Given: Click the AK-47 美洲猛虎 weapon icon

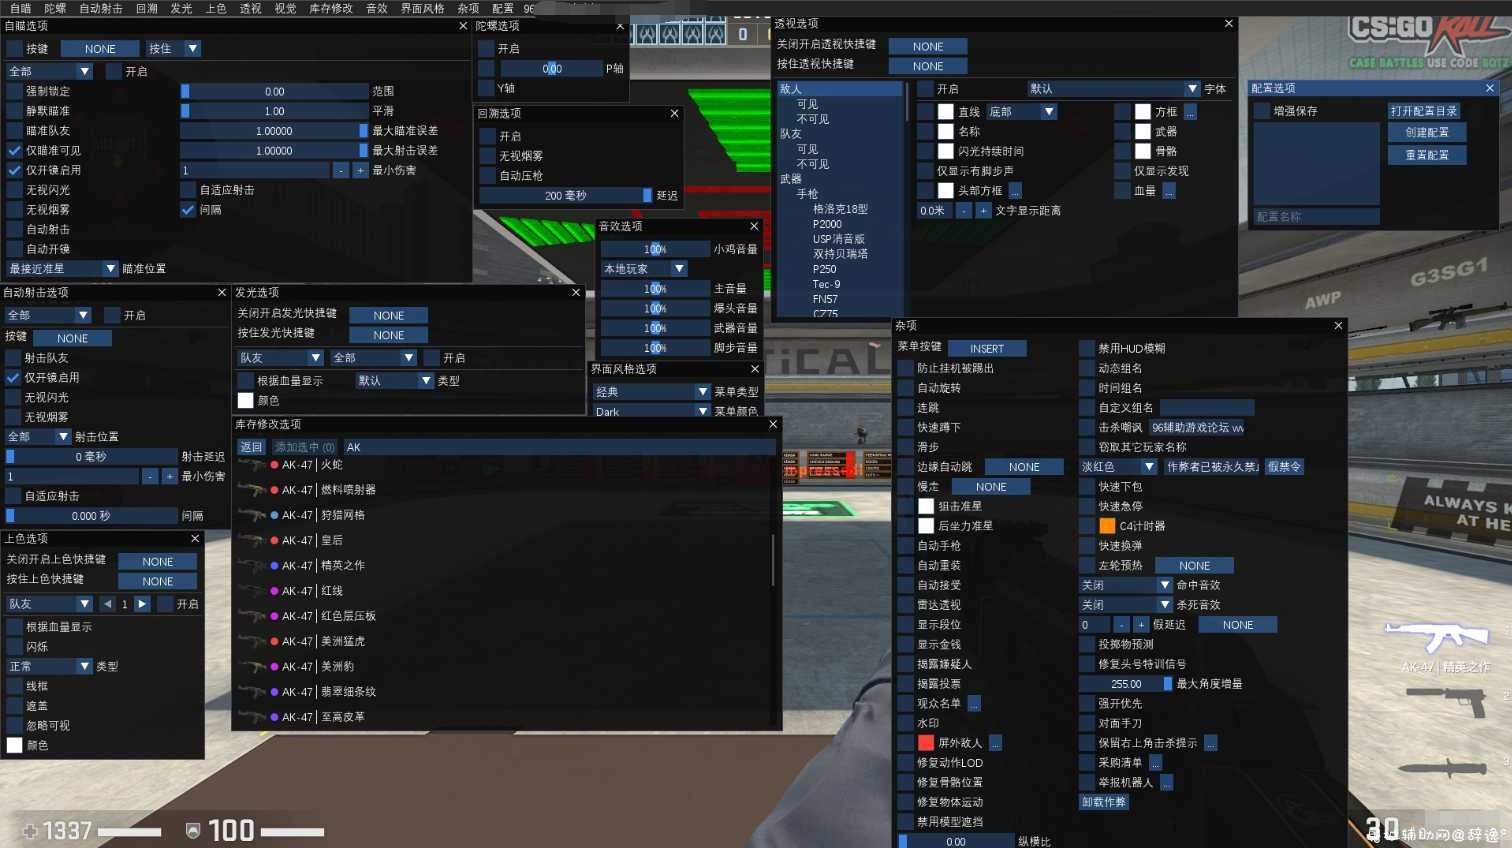Looking at the screenshot, I should point(251,641).
